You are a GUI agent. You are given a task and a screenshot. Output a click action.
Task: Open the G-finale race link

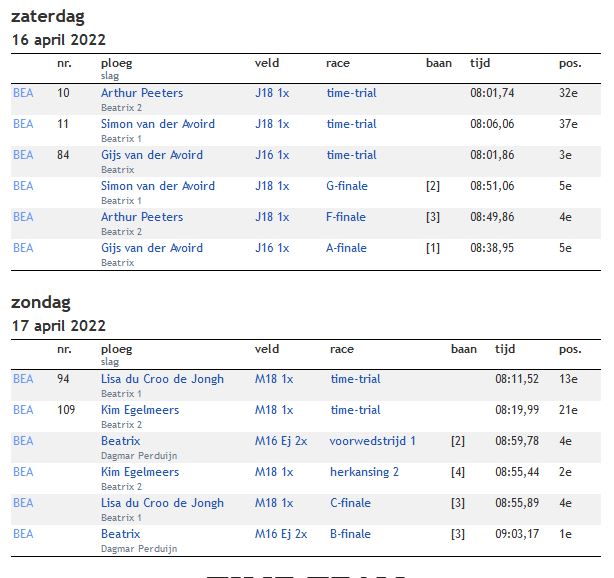point(347,186)
